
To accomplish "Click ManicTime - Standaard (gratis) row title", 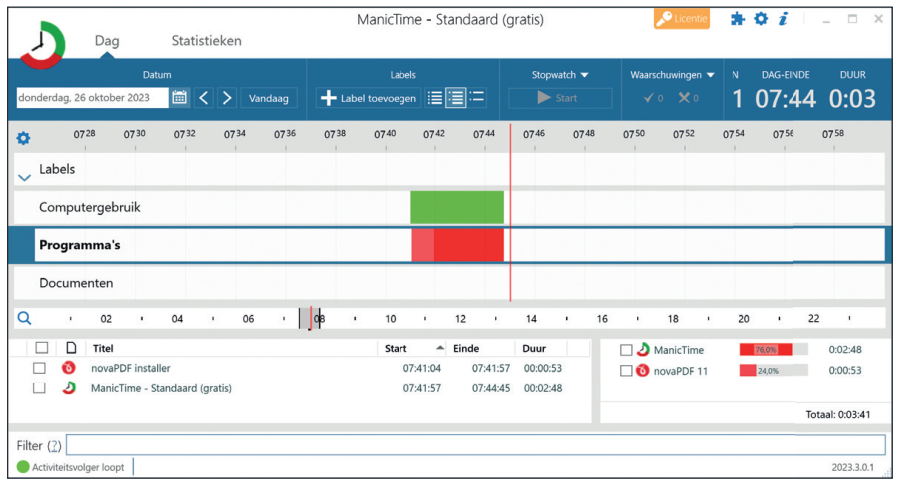I will (x=161, y=388).
